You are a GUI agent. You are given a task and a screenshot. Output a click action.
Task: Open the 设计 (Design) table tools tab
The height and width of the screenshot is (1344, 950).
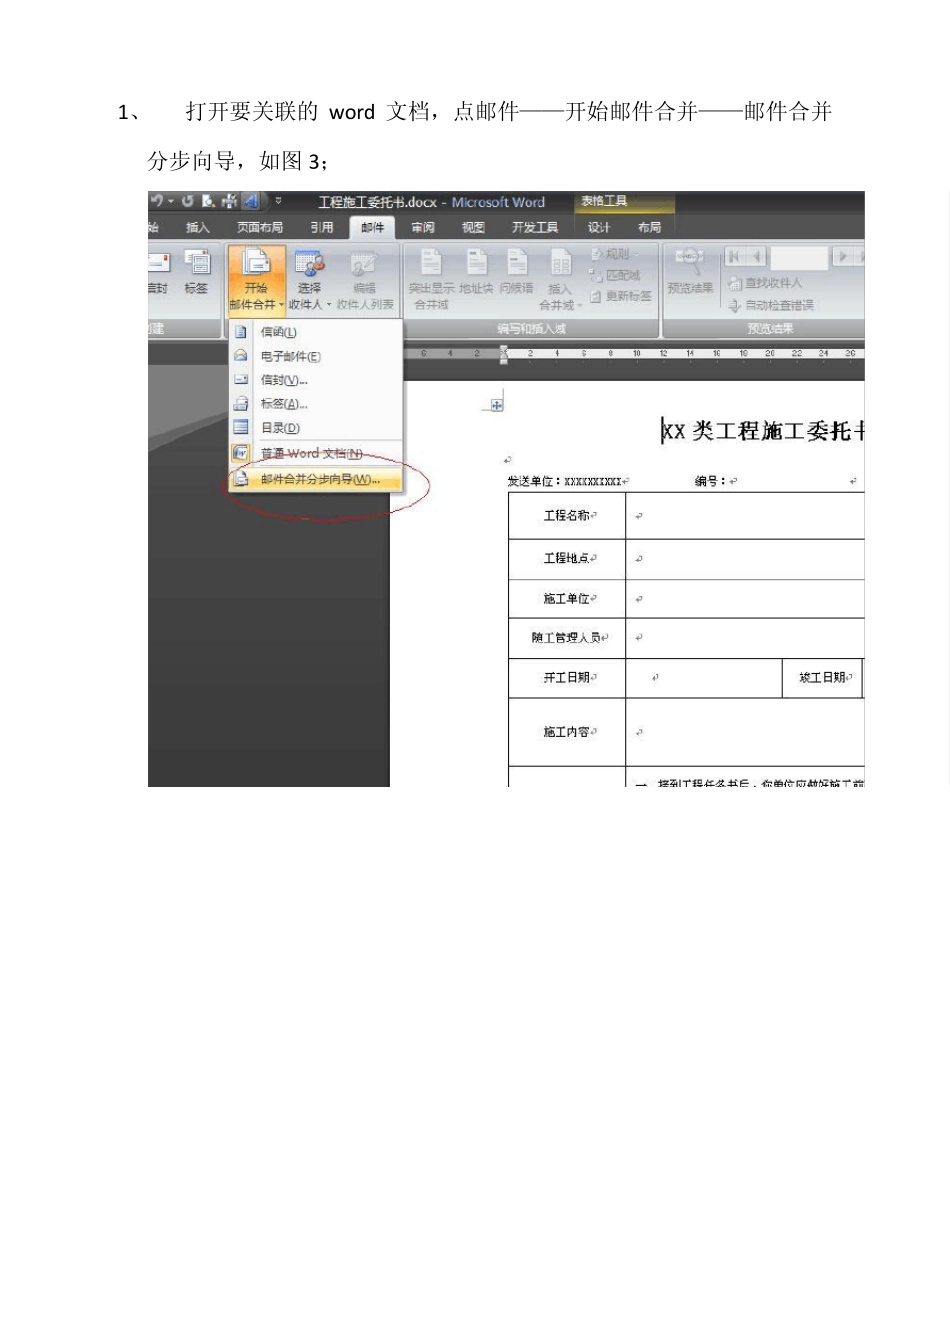(599, 228)
